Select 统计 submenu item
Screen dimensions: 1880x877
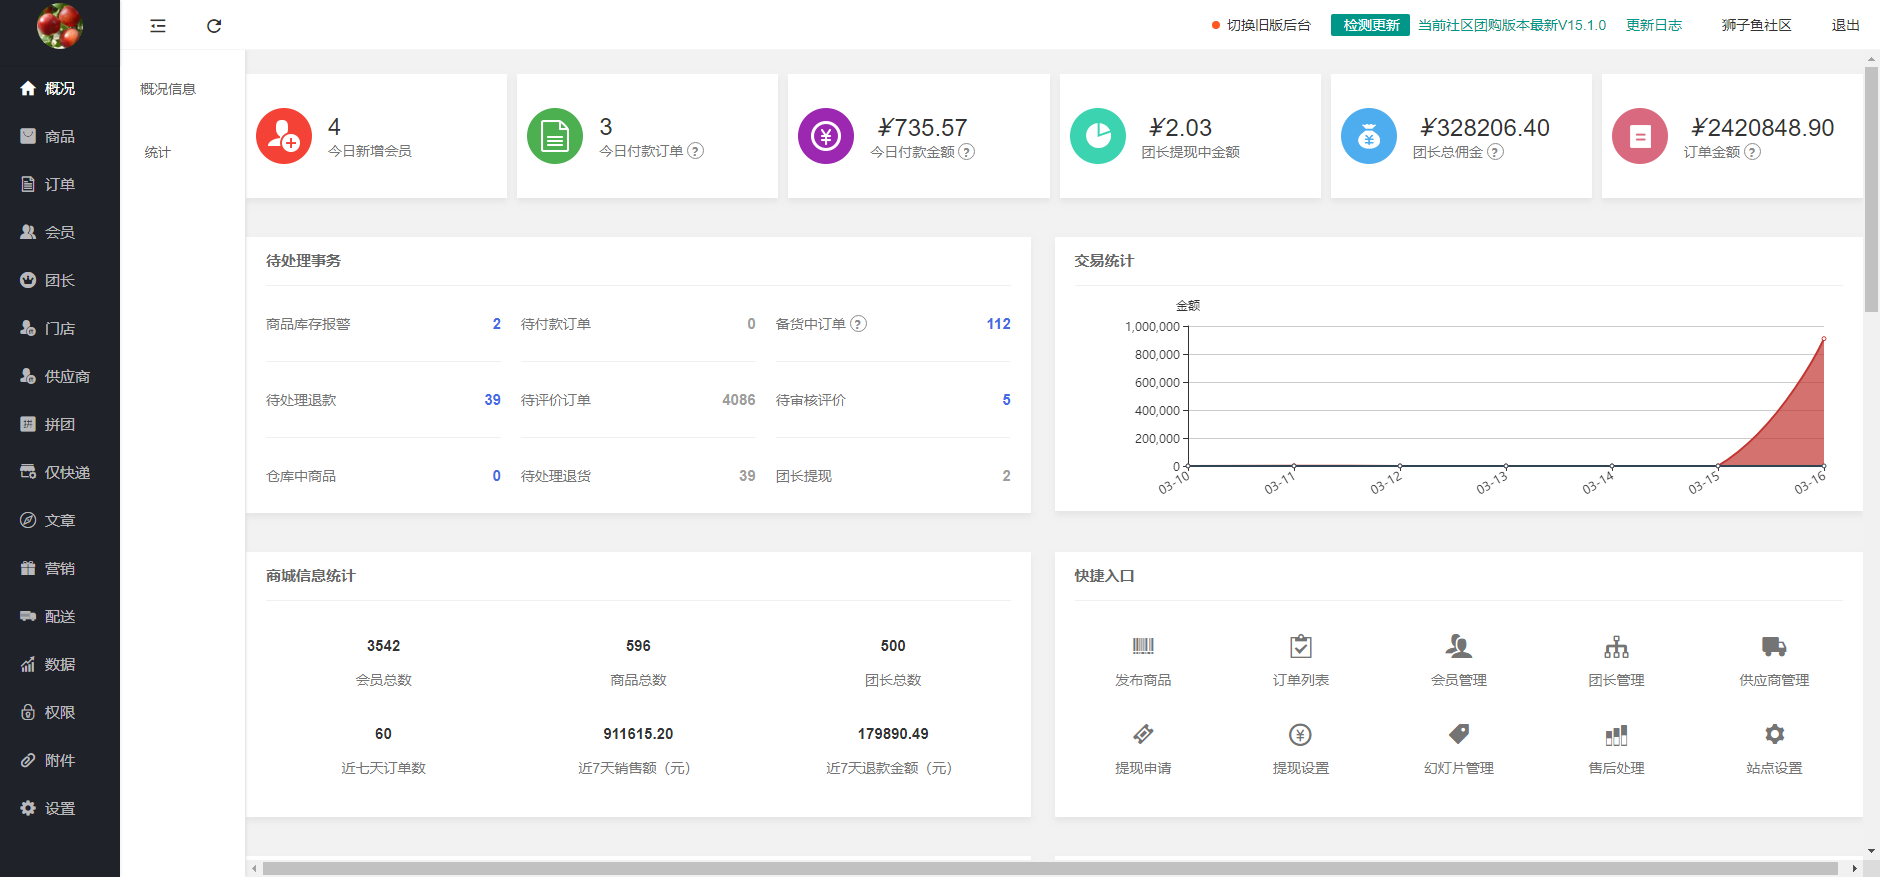pyautogui.click(x=158, y=152)
